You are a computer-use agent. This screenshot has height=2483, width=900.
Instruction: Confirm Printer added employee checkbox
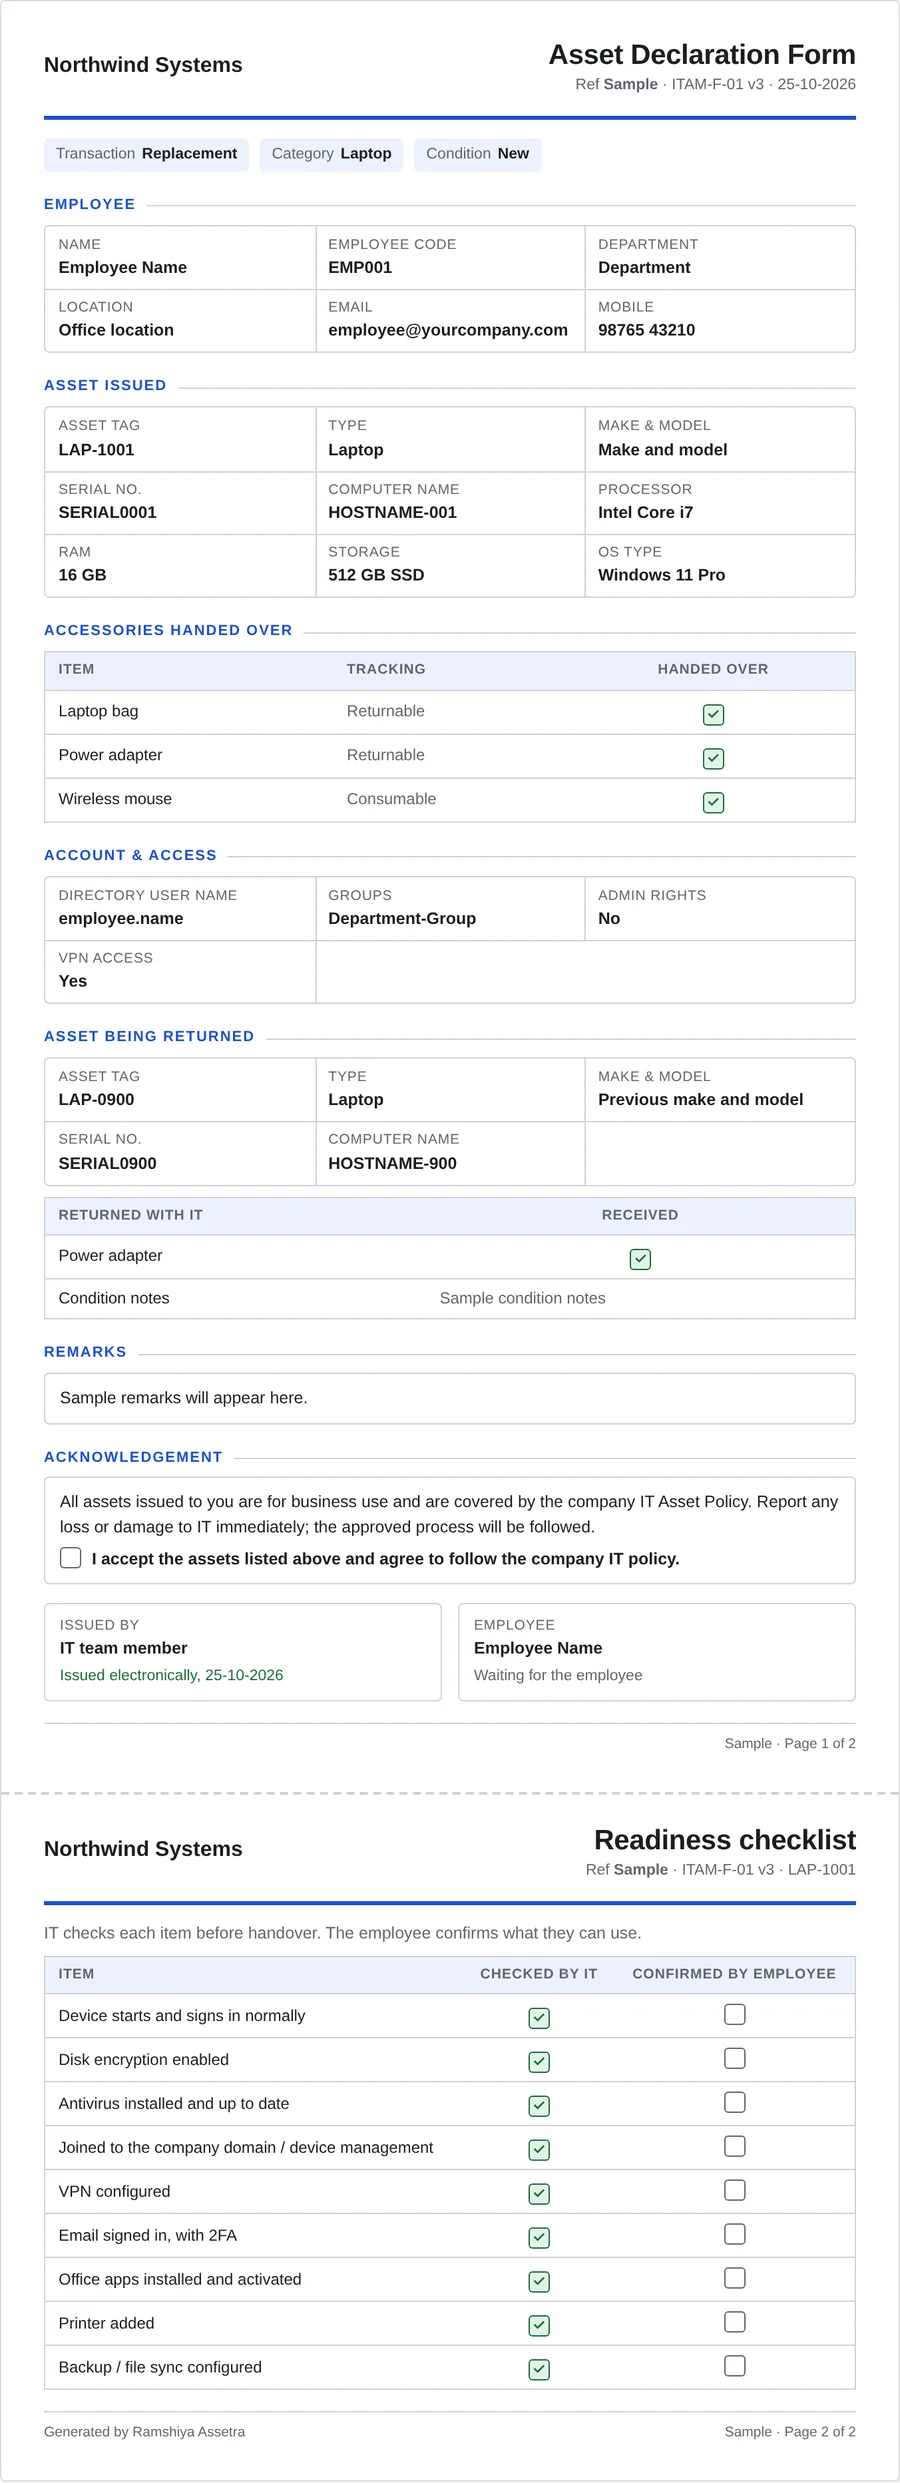735,2322
